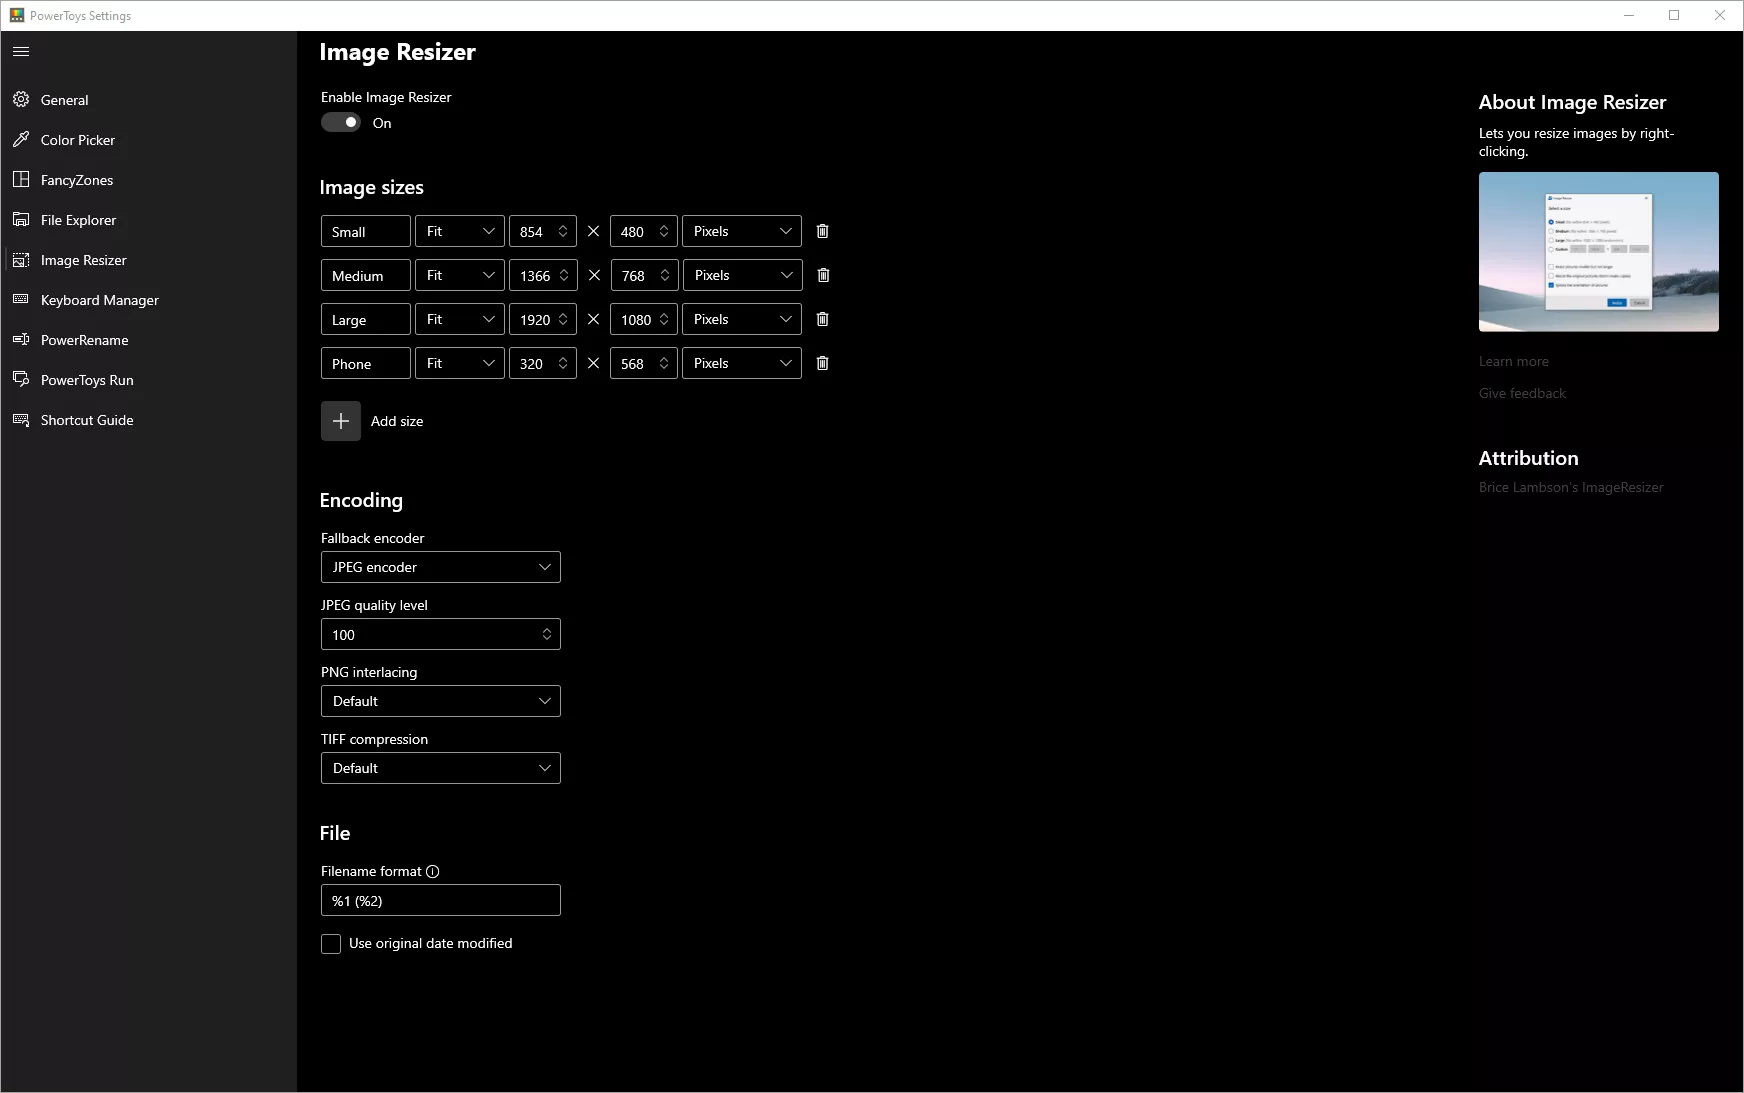Open the Keyboard Manager page

(149, 300)
